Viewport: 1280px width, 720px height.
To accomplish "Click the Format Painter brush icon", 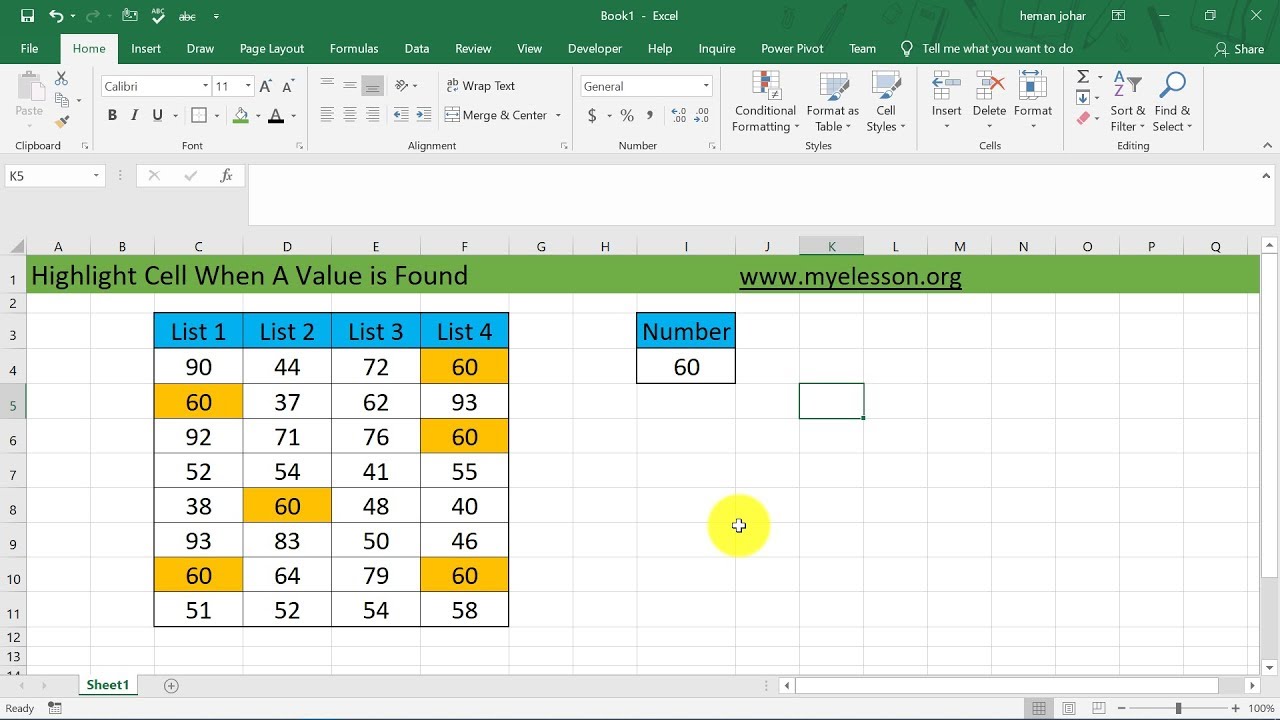I will pos(61,121).
